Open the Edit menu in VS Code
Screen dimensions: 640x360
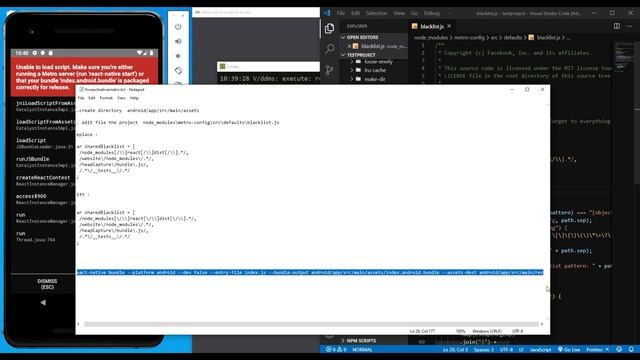point(356,13)
